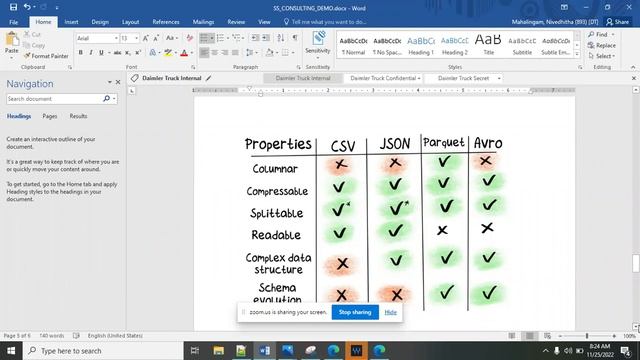Apply Heading 1 style

click(421, 45)
